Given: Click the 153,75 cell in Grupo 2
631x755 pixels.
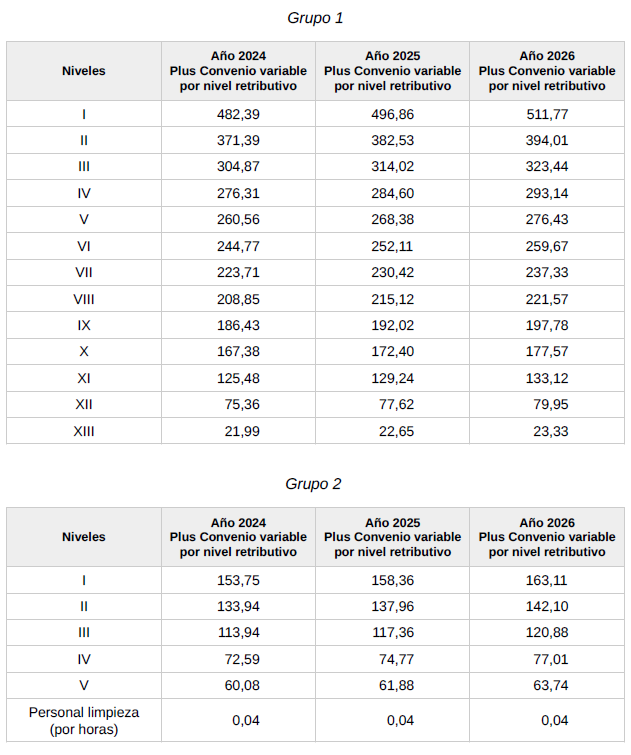Looking at the screenshot, I should click(x=238, y=580).
